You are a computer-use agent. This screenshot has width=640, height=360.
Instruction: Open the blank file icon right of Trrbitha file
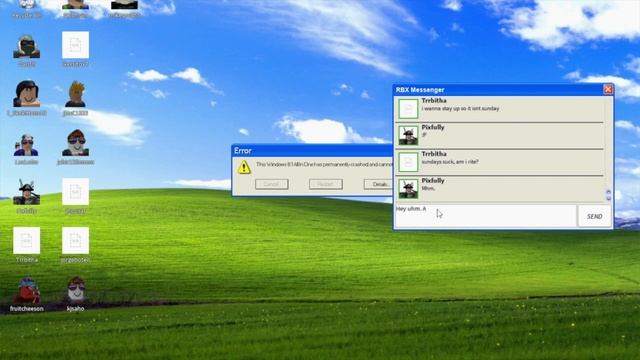click(x=76, y=240)
